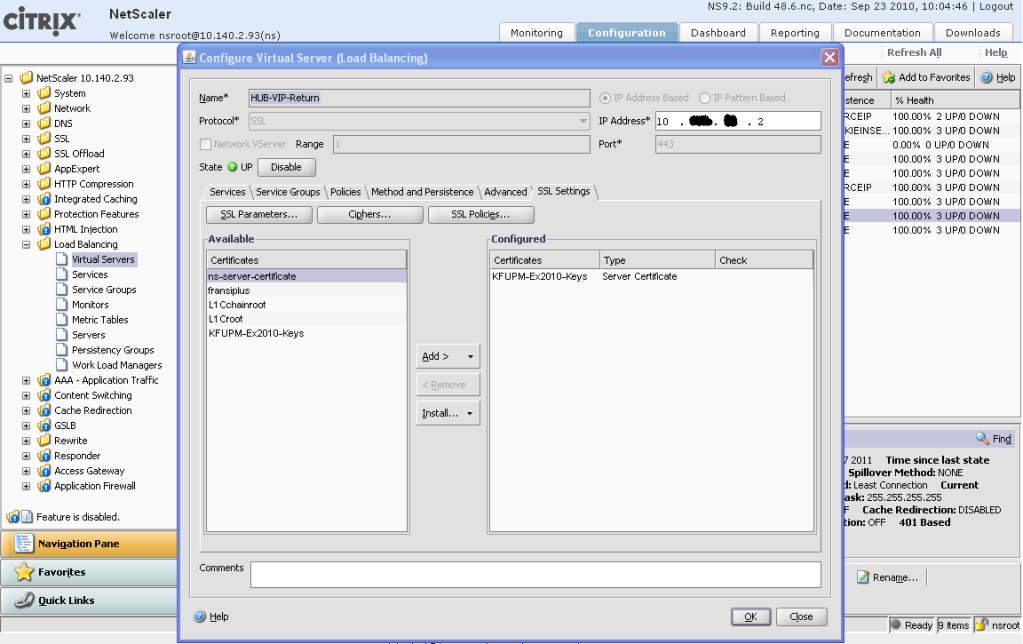1023x644 pixels.
Task: Collapse the Load Balancing tree node
Action: pos(26,245)
